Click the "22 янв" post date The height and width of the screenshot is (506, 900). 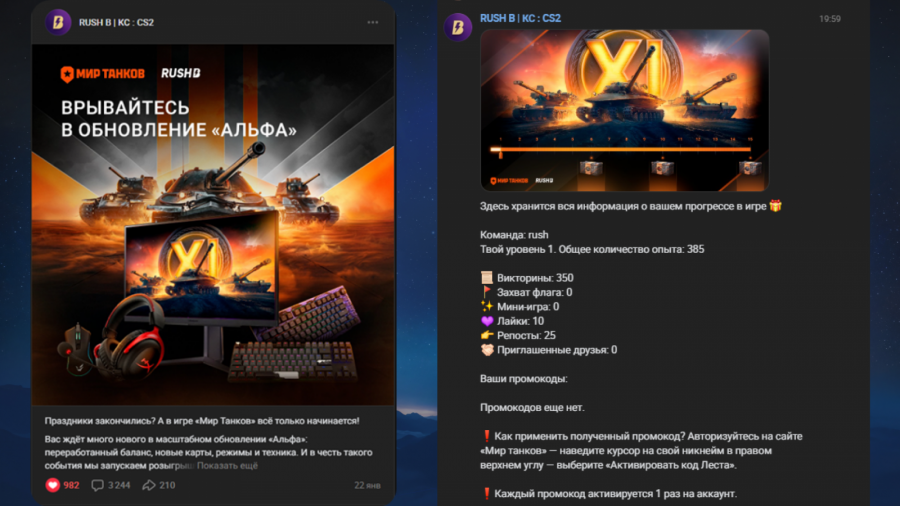[x=367, y=485]
